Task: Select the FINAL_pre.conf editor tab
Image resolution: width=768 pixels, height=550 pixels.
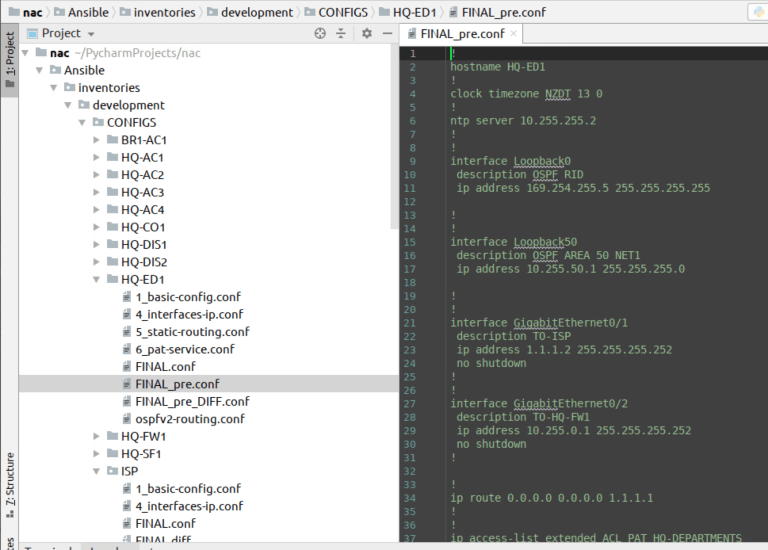Action: (462, 34)
